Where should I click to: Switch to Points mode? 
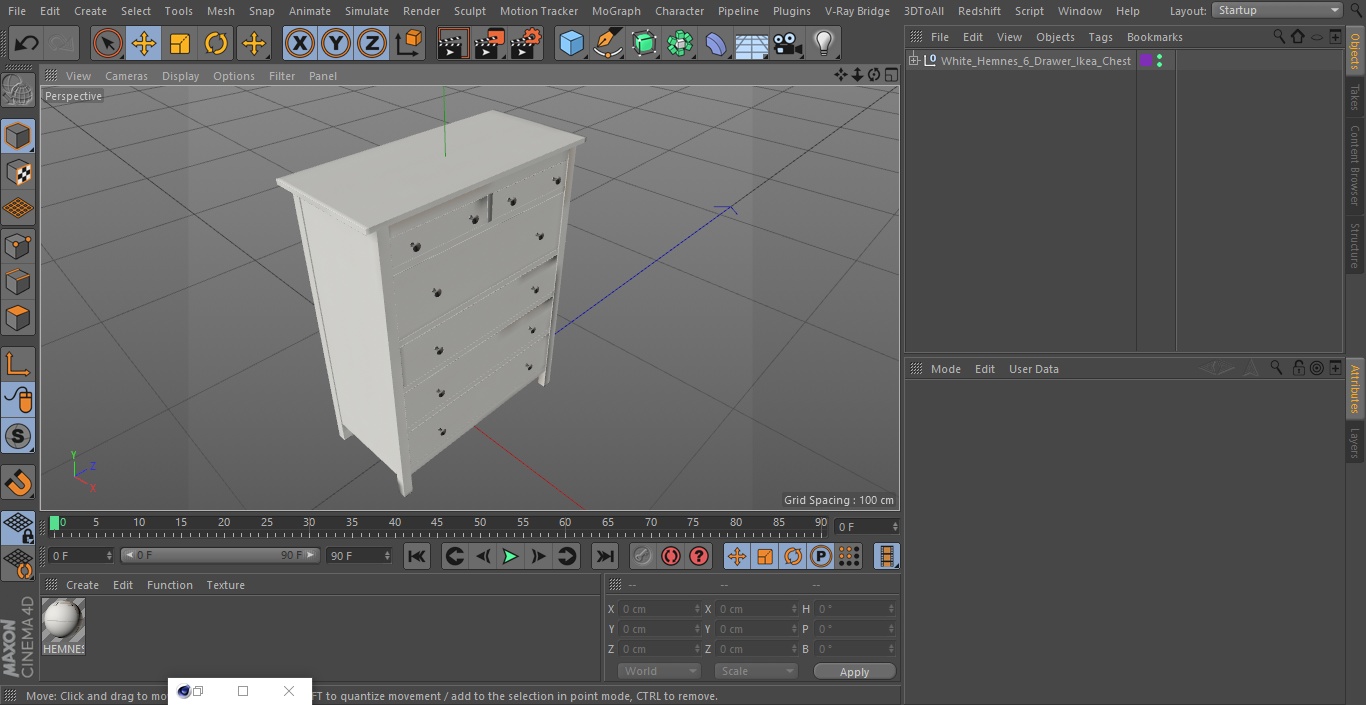click(18, 245)
